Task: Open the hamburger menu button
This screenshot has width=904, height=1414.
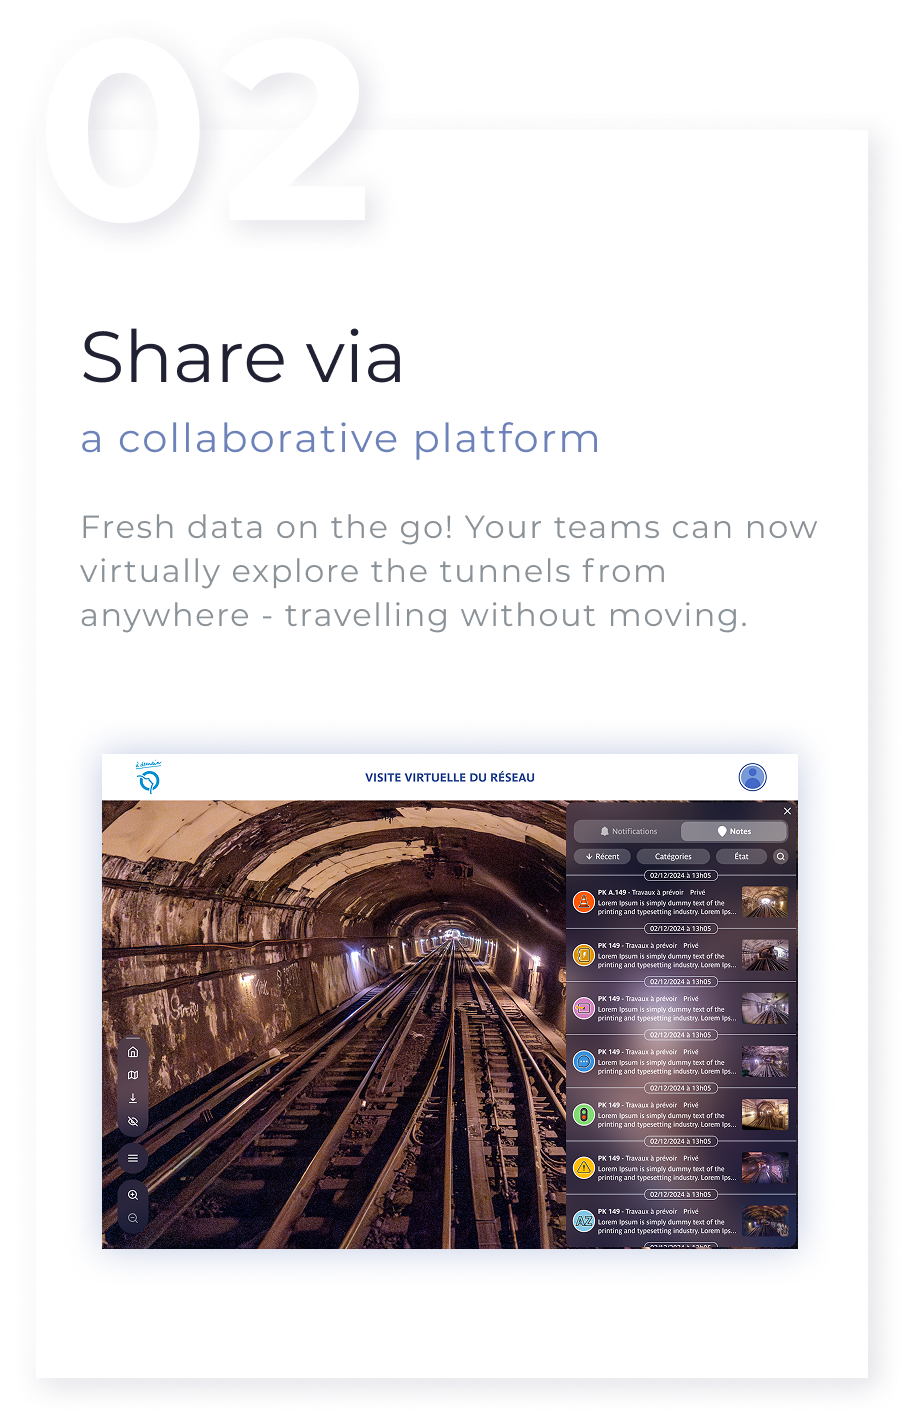Action: (133, 1158)
